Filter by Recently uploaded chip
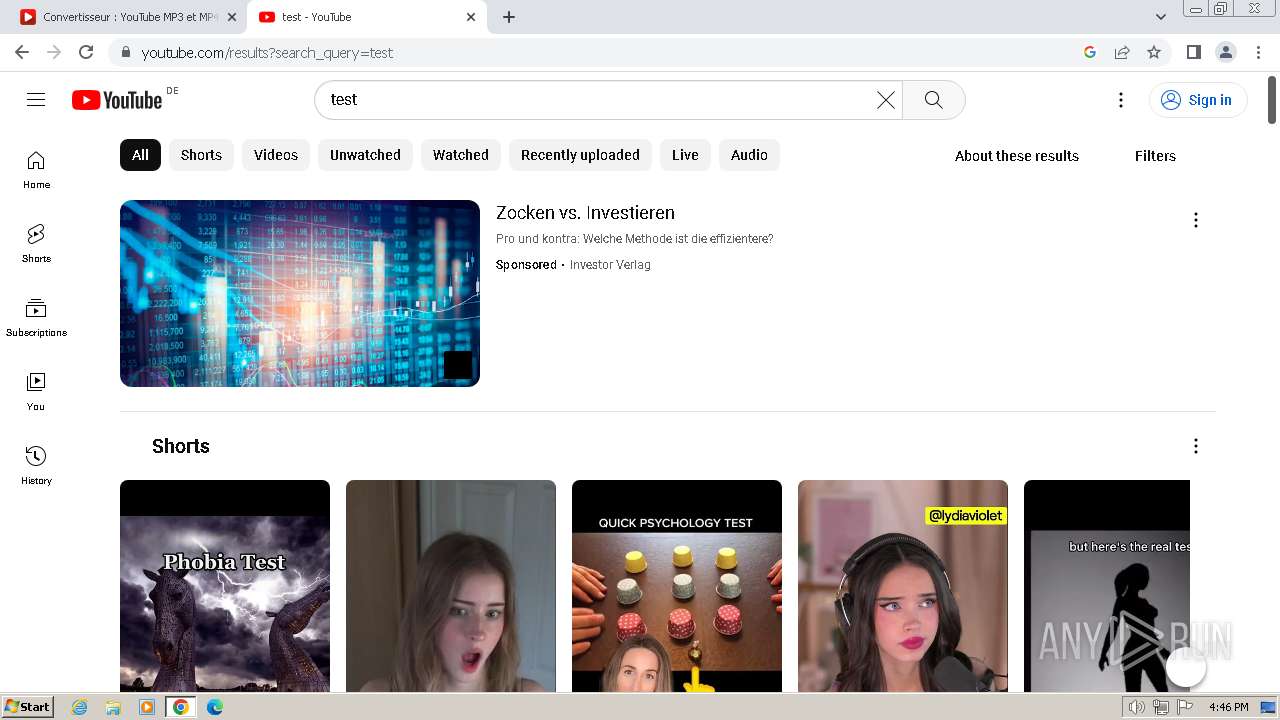This screenshot has width=1280, height=720. tap(580, 155)
